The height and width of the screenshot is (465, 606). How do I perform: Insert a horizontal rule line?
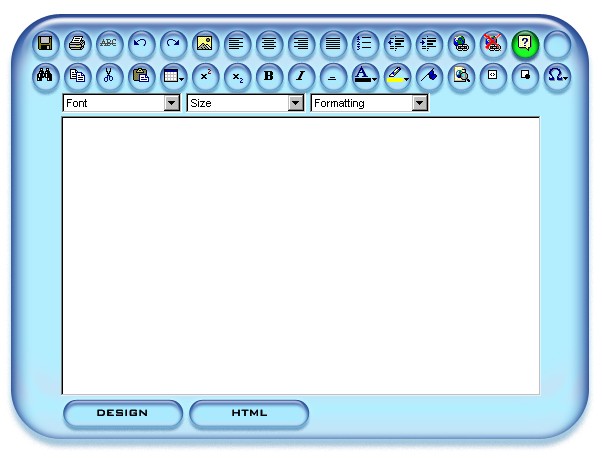click(x=334, y=76)
